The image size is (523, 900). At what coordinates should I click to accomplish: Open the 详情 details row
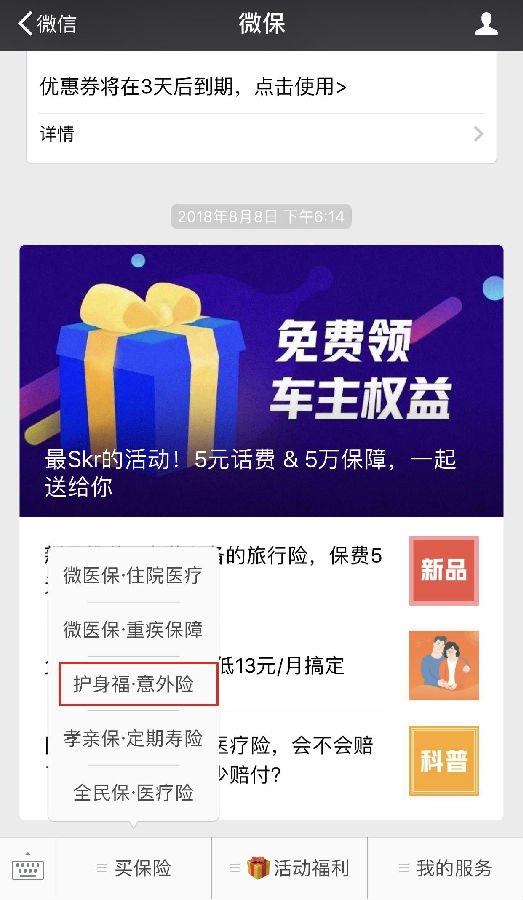pos(262,134)
